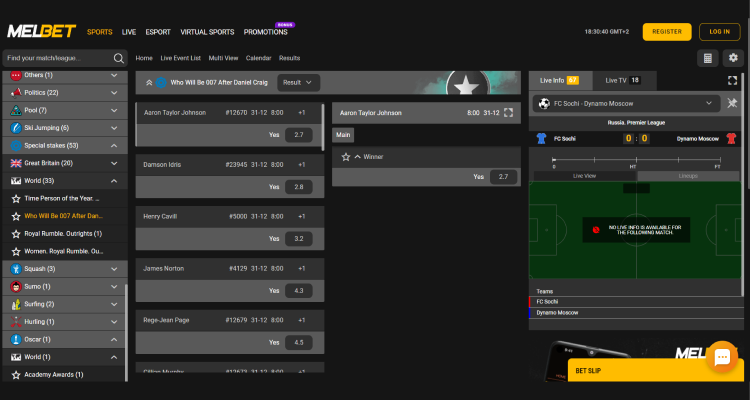Viewport: 750px width, 400px height.
Task: Collapse the Winner market chevron
Action: tap(357, 157)
